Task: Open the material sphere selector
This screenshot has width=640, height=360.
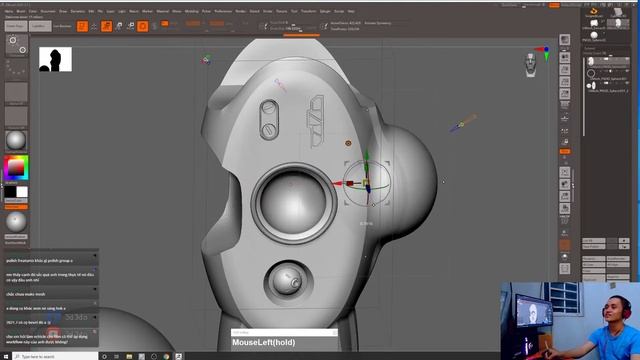Action: click(16, 141)
